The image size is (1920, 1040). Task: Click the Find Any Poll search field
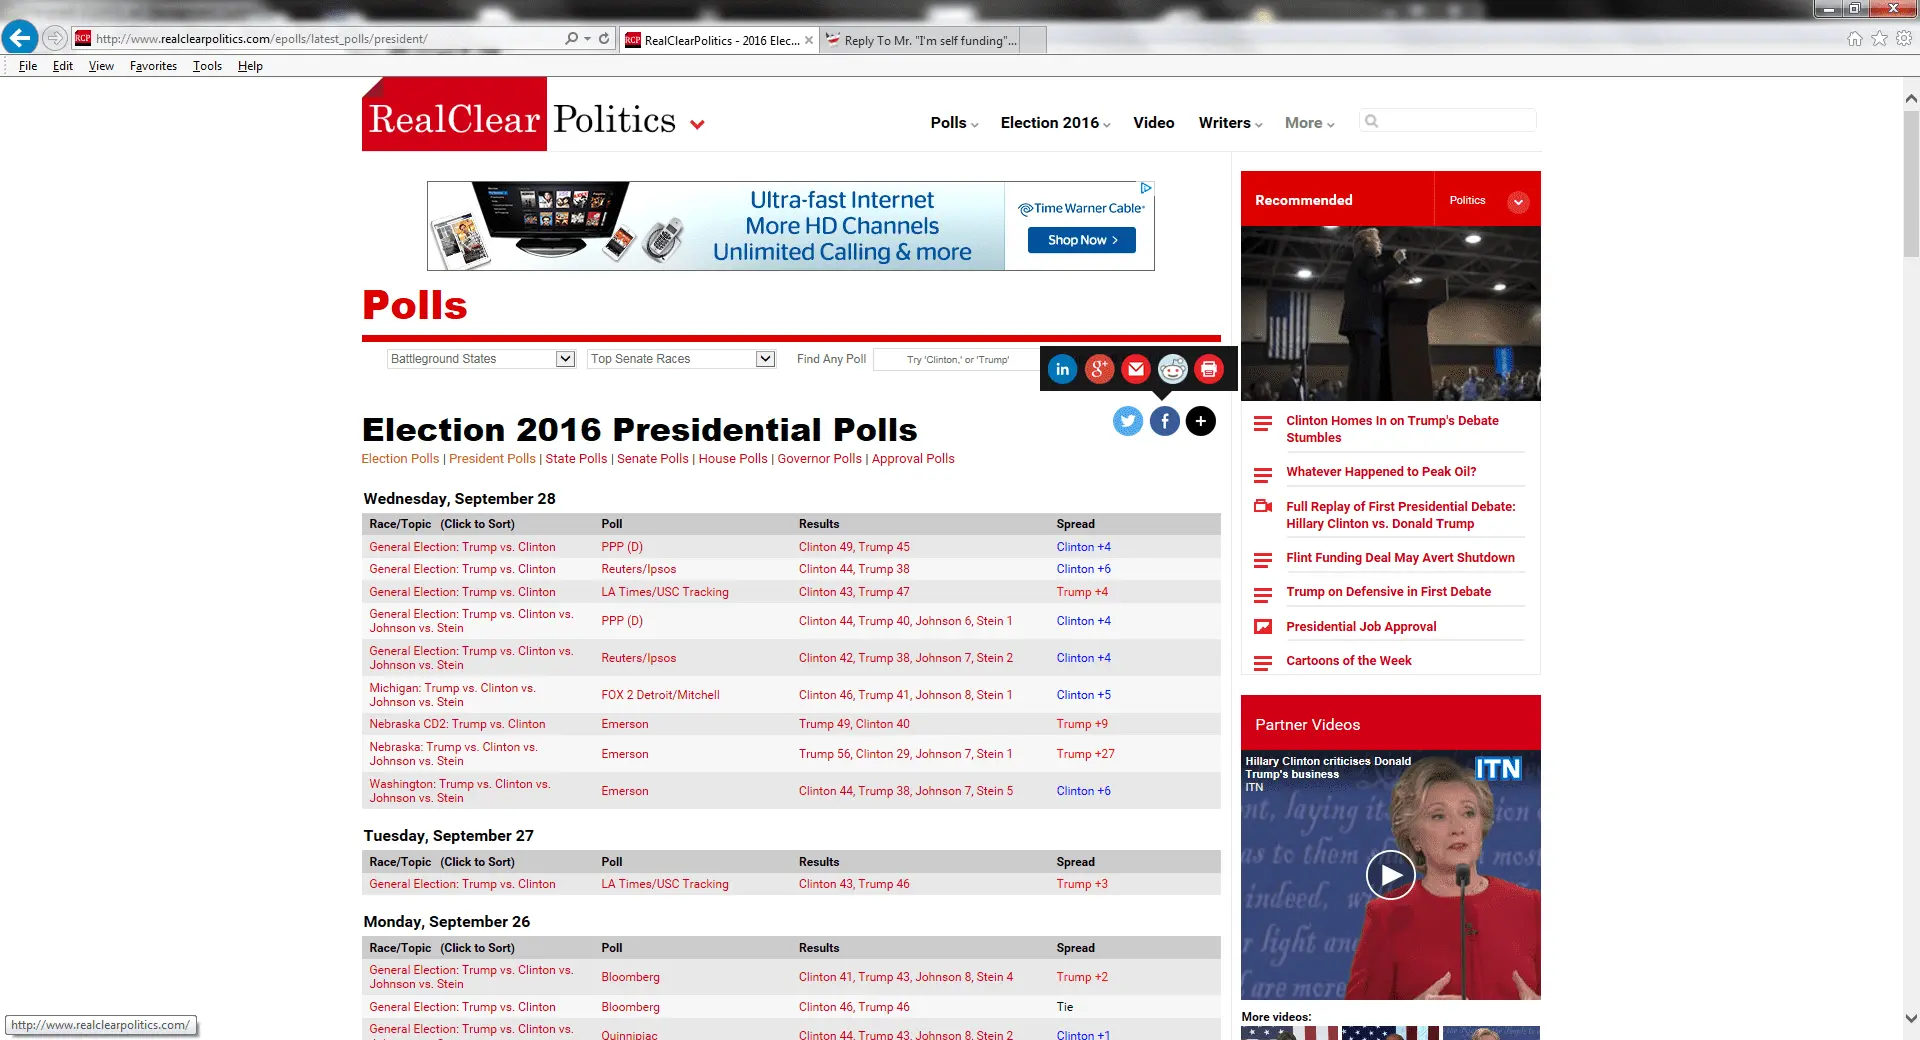click(x=957, y=359)
